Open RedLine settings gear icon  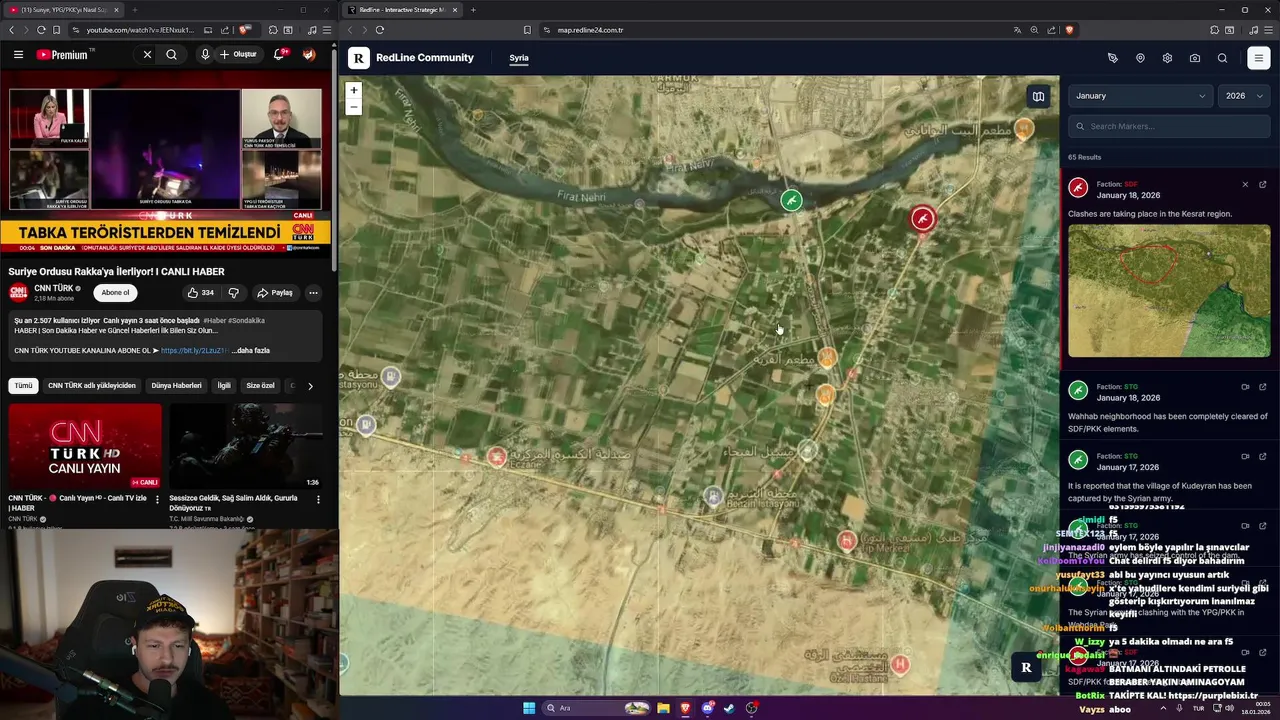click(x=1167, y=58)
